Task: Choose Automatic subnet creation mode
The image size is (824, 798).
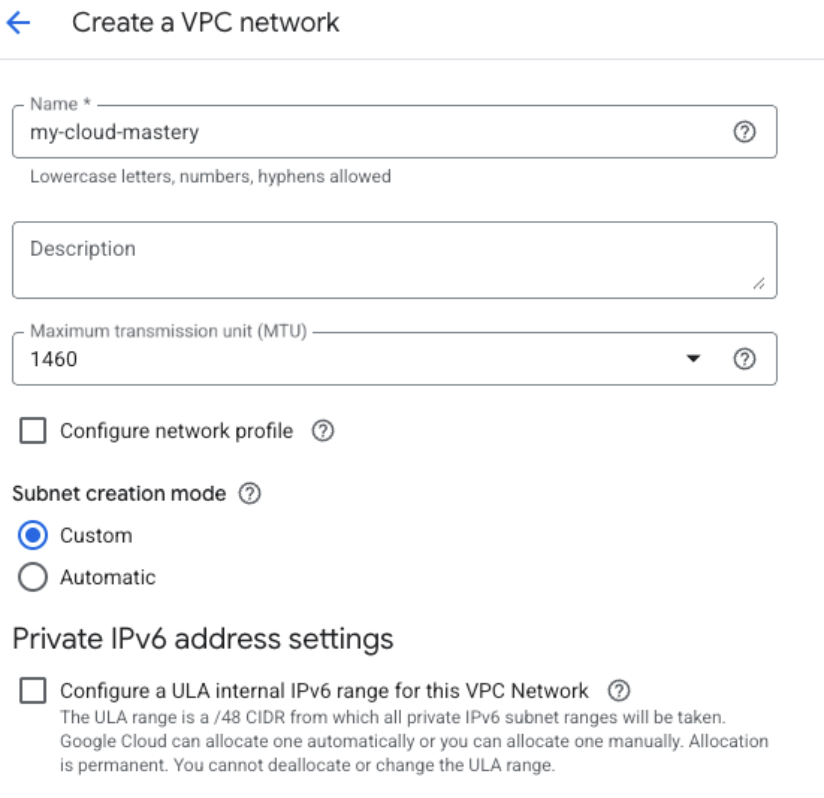Action: click(x=32, y=577)
